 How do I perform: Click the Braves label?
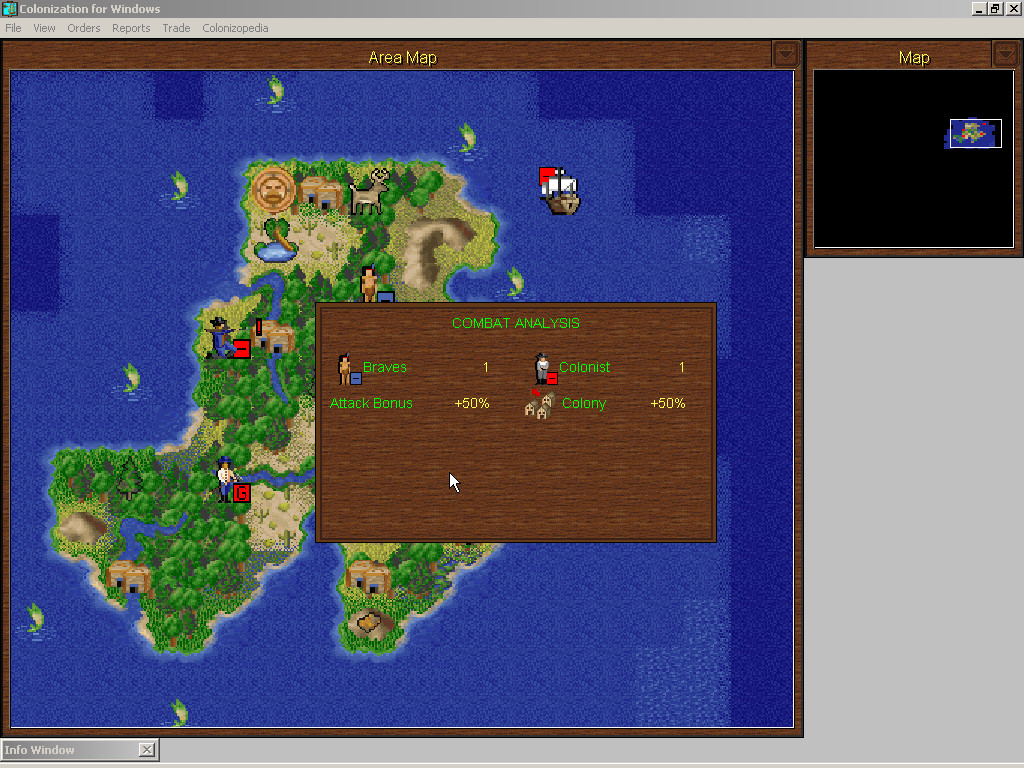384,367
